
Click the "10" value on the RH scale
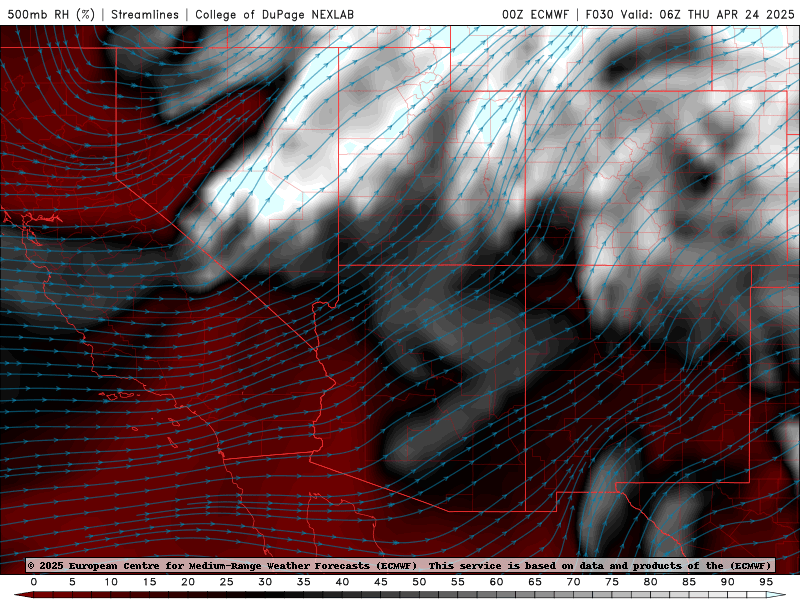(111, 582)
